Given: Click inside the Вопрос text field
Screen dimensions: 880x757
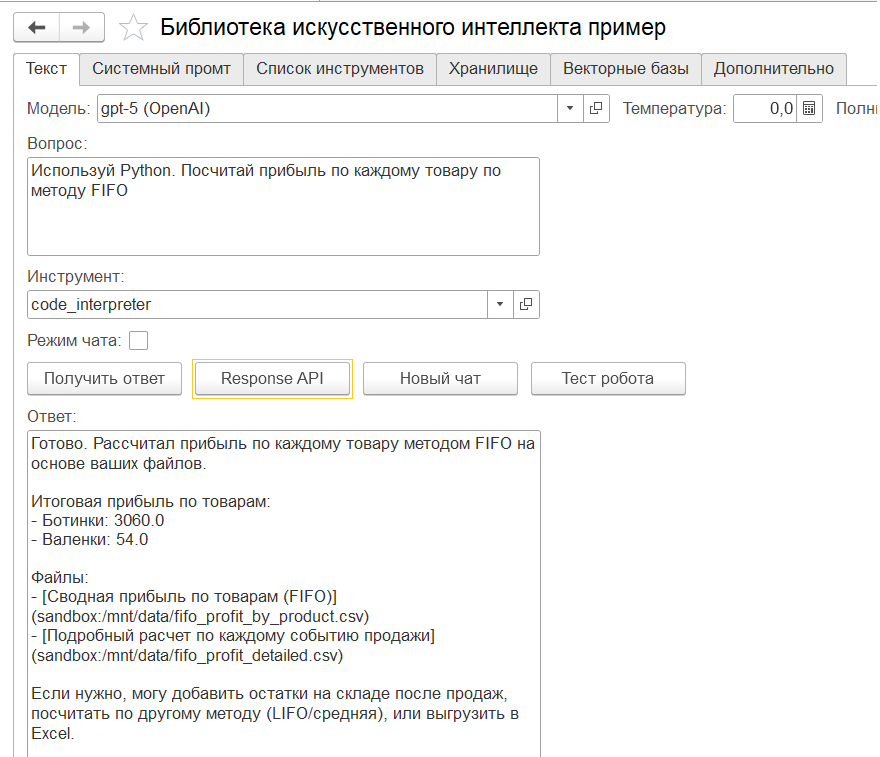Looking at the screenshot, I should [x=283, y=205].
